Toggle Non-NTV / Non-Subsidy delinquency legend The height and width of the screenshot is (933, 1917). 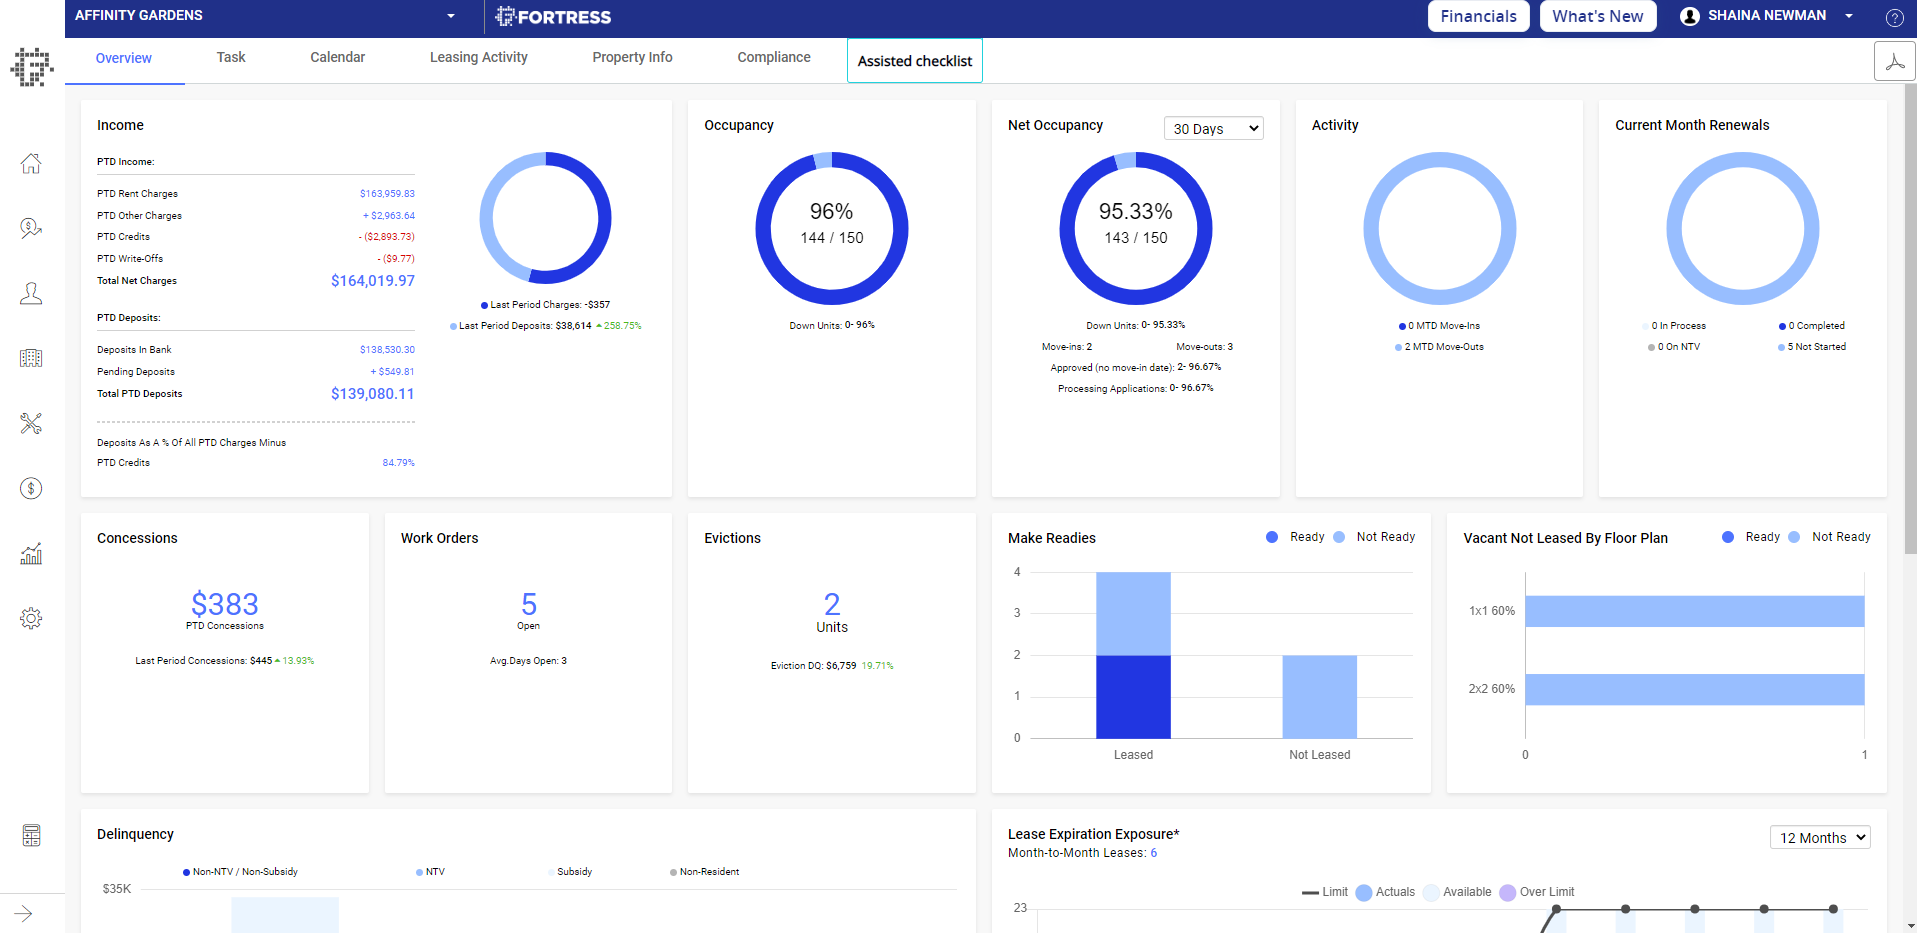pyautogui.click(x=240, y=872)
